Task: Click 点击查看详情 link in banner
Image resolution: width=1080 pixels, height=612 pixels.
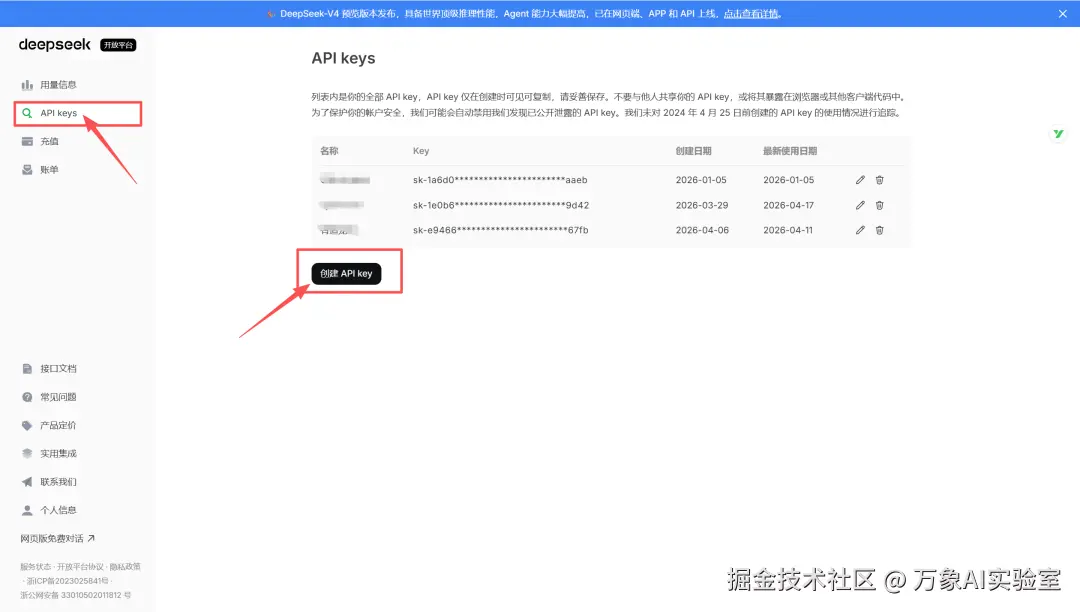Action: point(751,14)
